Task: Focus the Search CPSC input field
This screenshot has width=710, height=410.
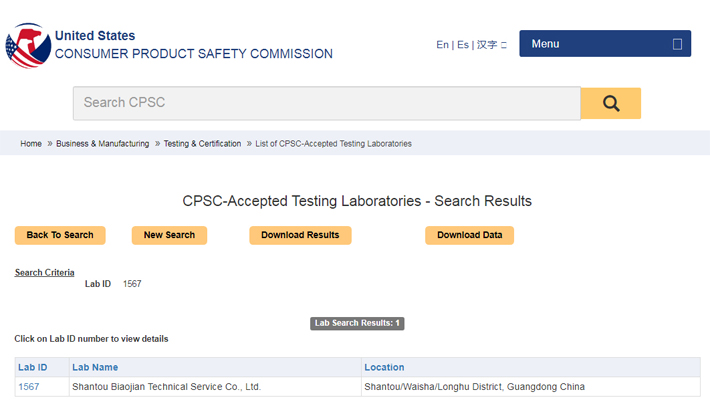Action: pos(327,103)
